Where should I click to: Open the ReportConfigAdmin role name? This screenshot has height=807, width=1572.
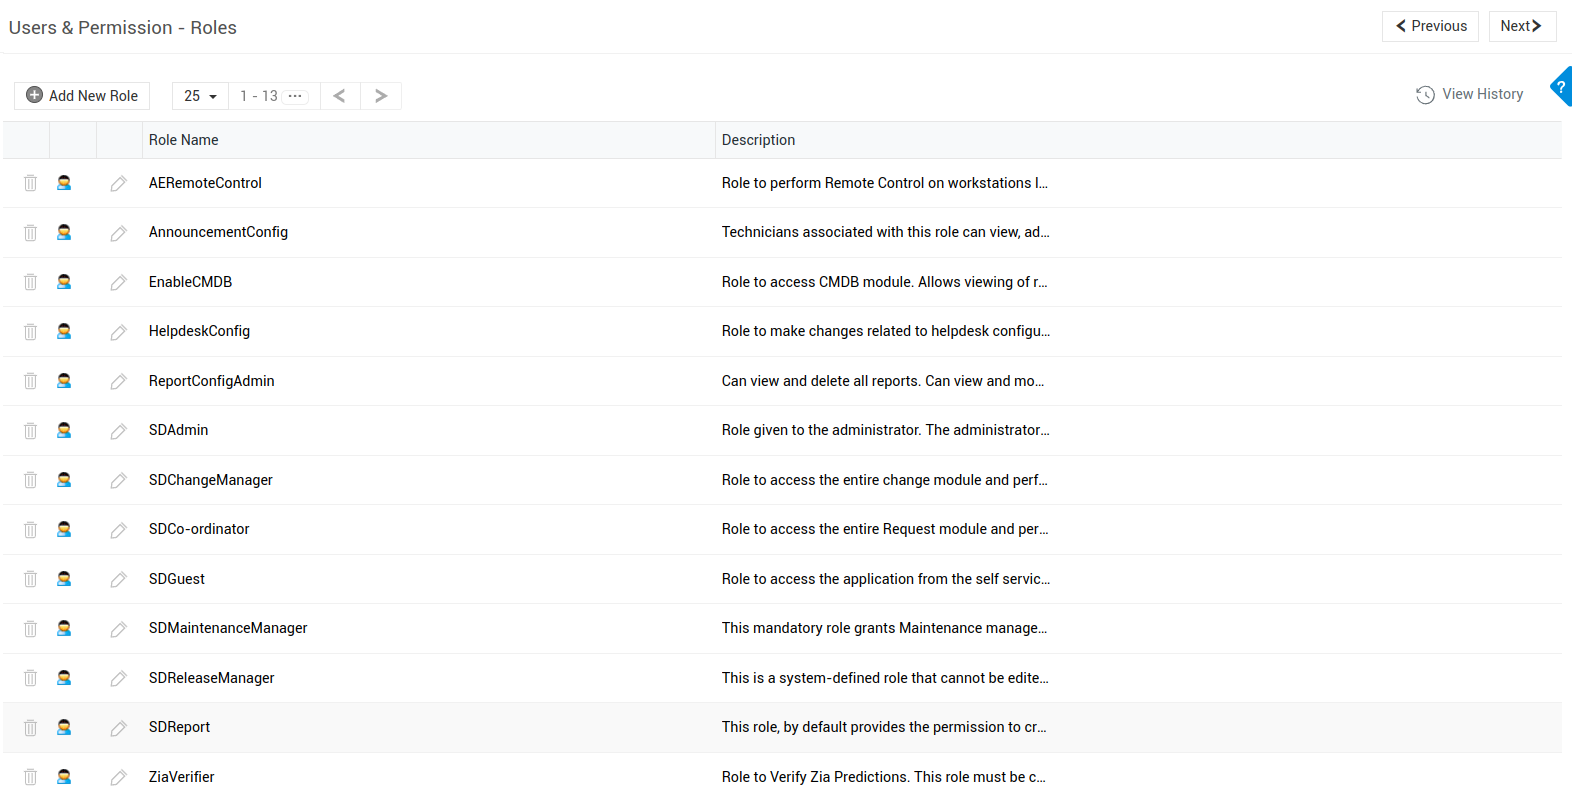211,381
